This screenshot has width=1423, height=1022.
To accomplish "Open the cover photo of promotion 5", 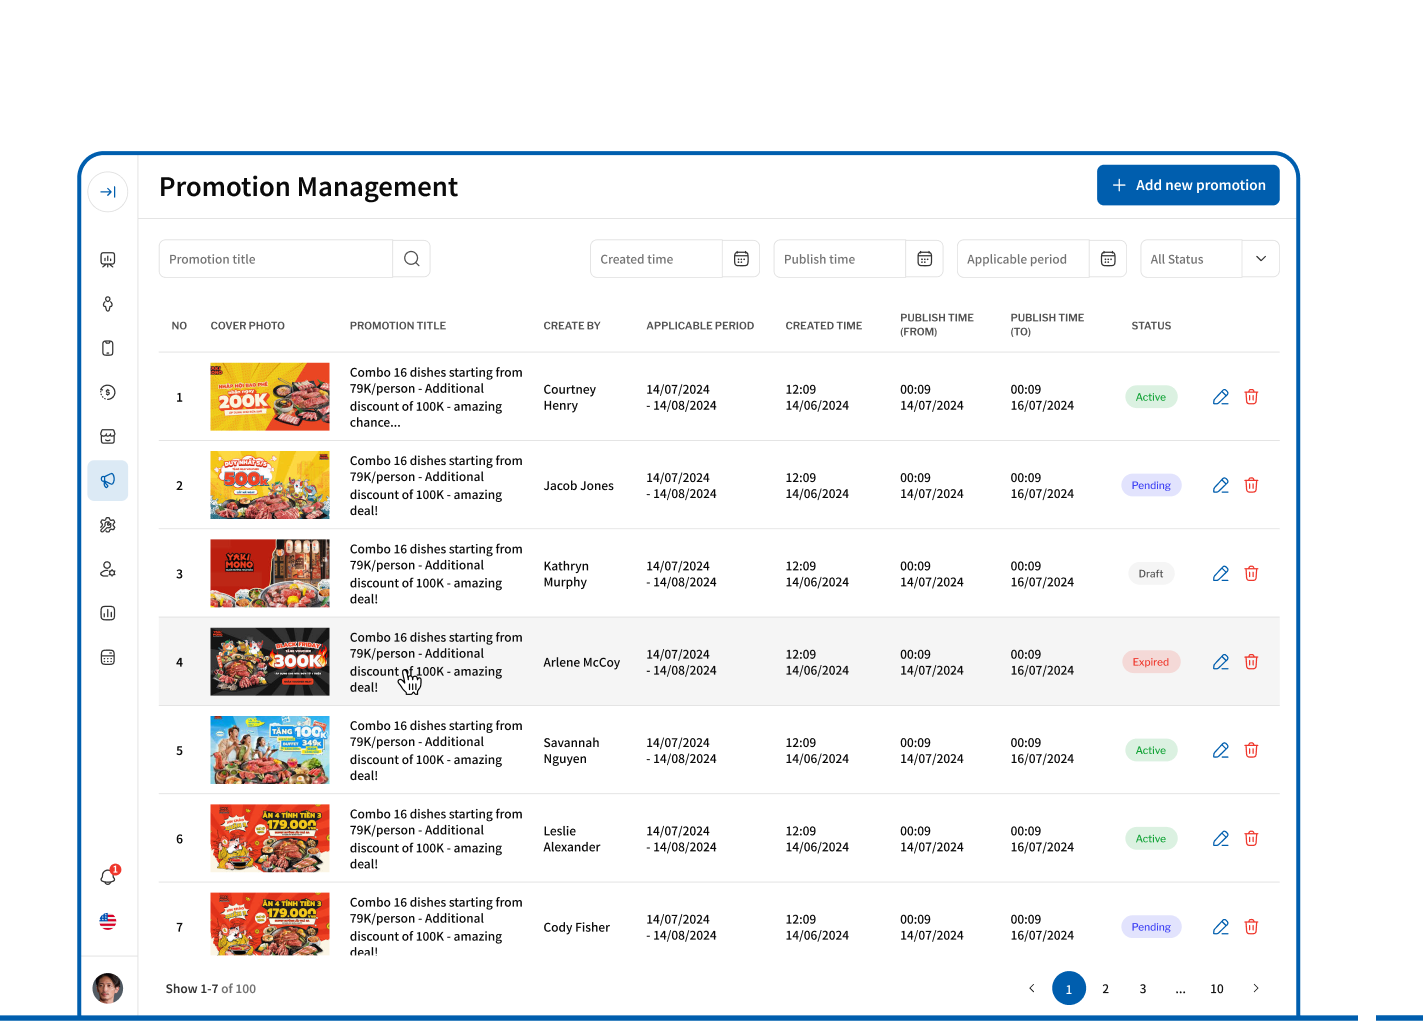I will [x=269, y=750].
